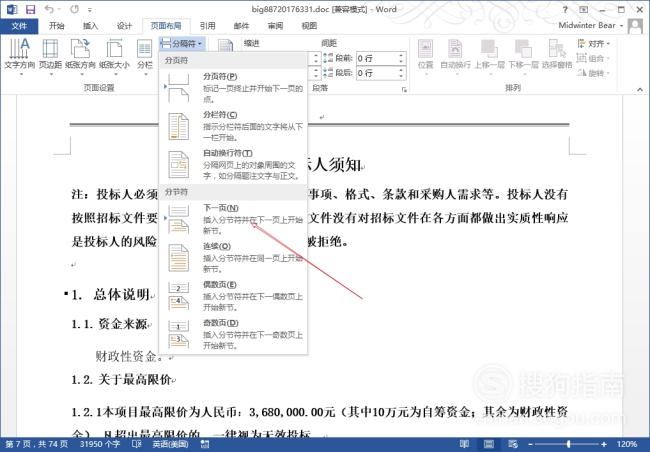Switch to the 开始 (Home) tab
This screenshot has width=650, height=452.
56,26
